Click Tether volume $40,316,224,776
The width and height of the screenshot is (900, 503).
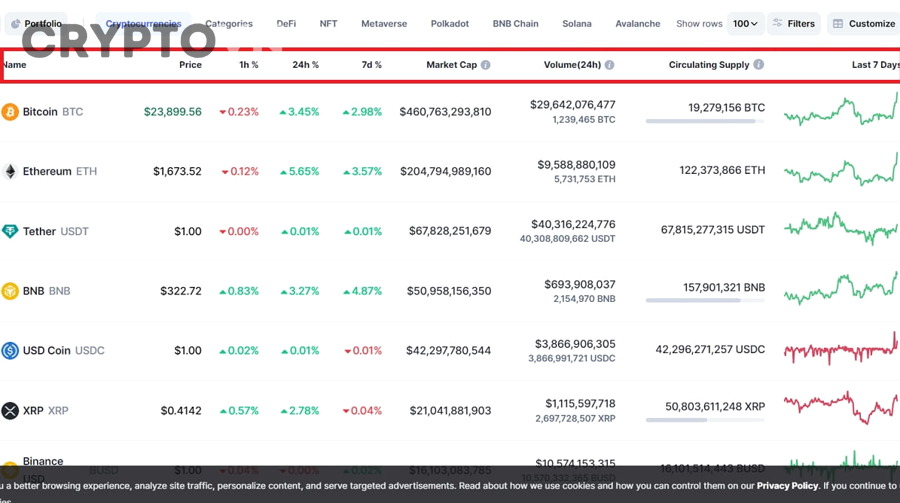(x=573, y=224)
